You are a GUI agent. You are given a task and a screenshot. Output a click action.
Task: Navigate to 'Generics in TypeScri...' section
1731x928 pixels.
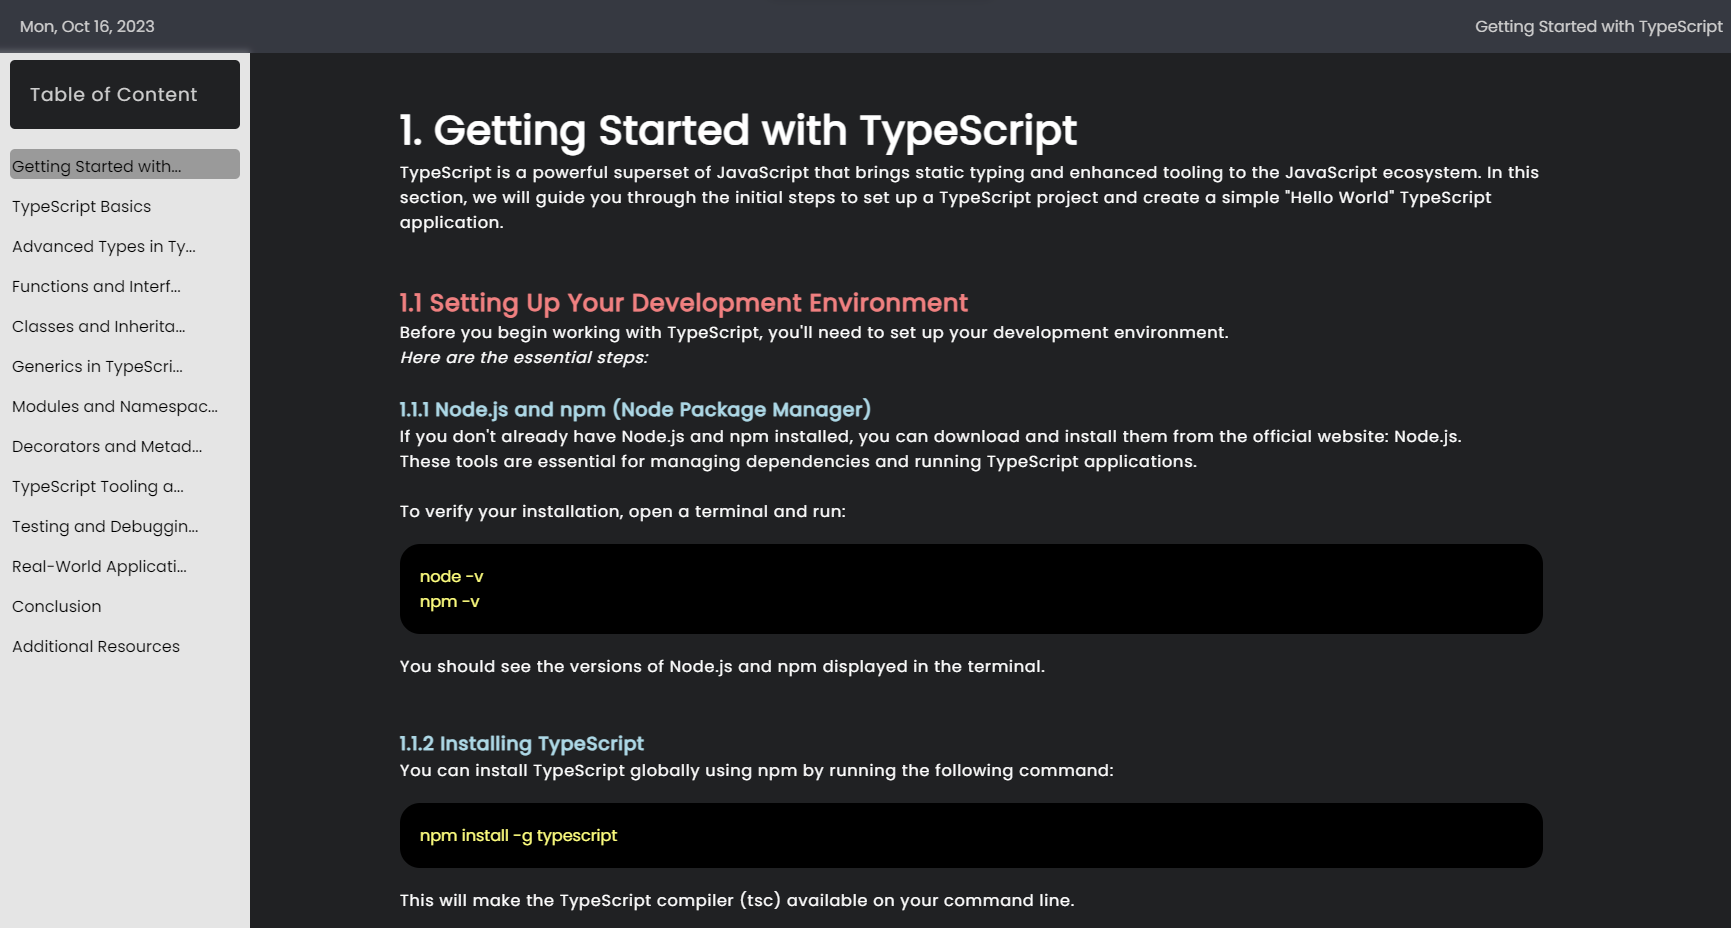pyautogui.click(x=98, y=366)
